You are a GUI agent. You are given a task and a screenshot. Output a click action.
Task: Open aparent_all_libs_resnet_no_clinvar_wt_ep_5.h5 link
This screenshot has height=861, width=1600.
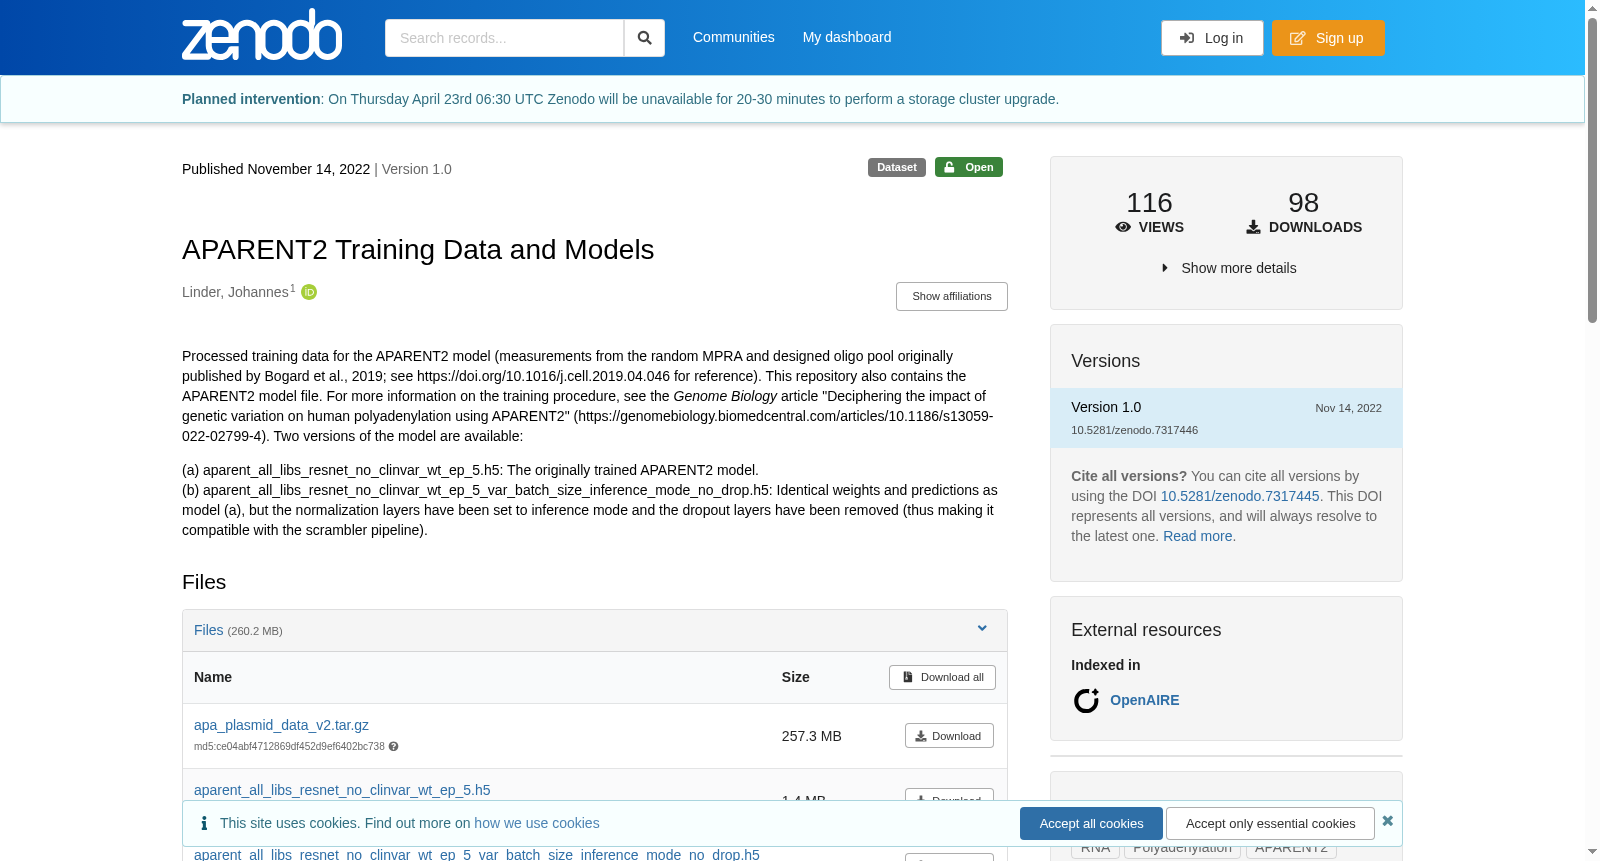tap(342, 790)
